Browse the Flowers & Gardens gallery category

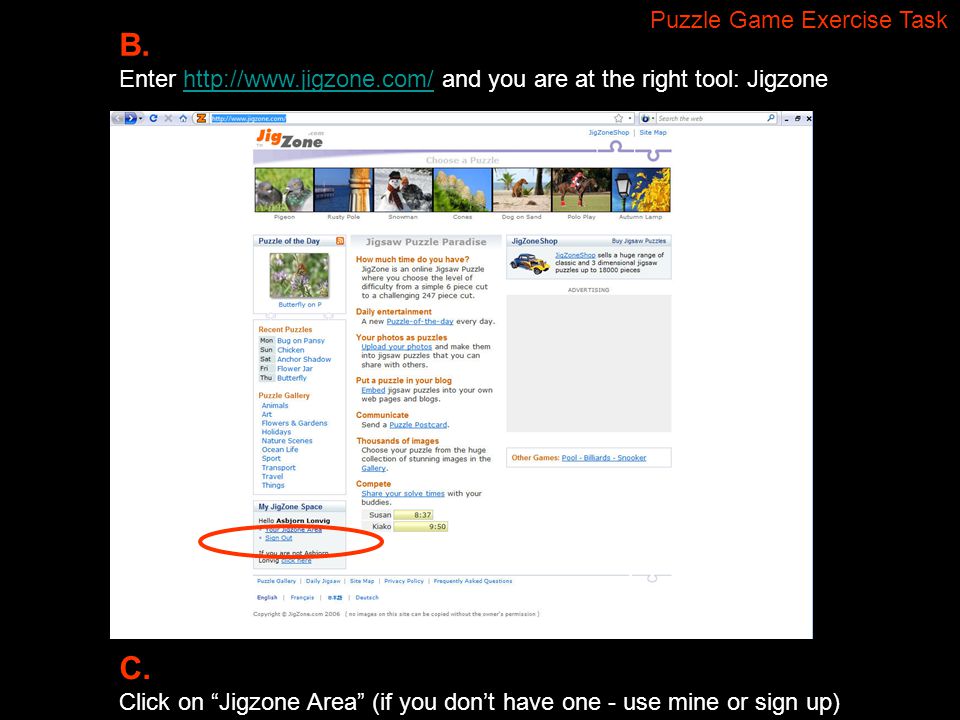pyautogui.click(x=294, y=423)
